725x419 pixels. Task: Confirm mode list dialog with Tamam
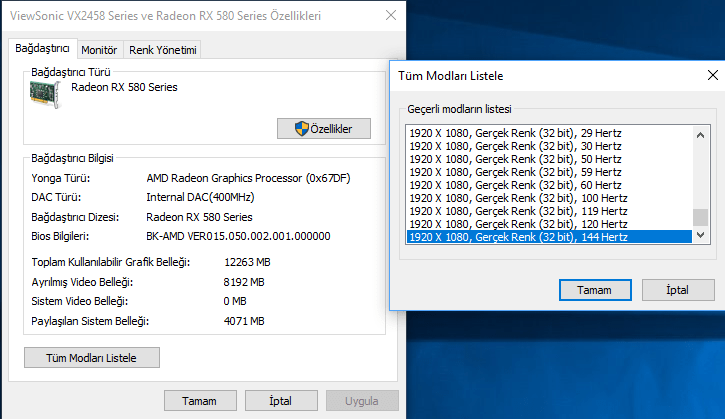coord(595,290)
